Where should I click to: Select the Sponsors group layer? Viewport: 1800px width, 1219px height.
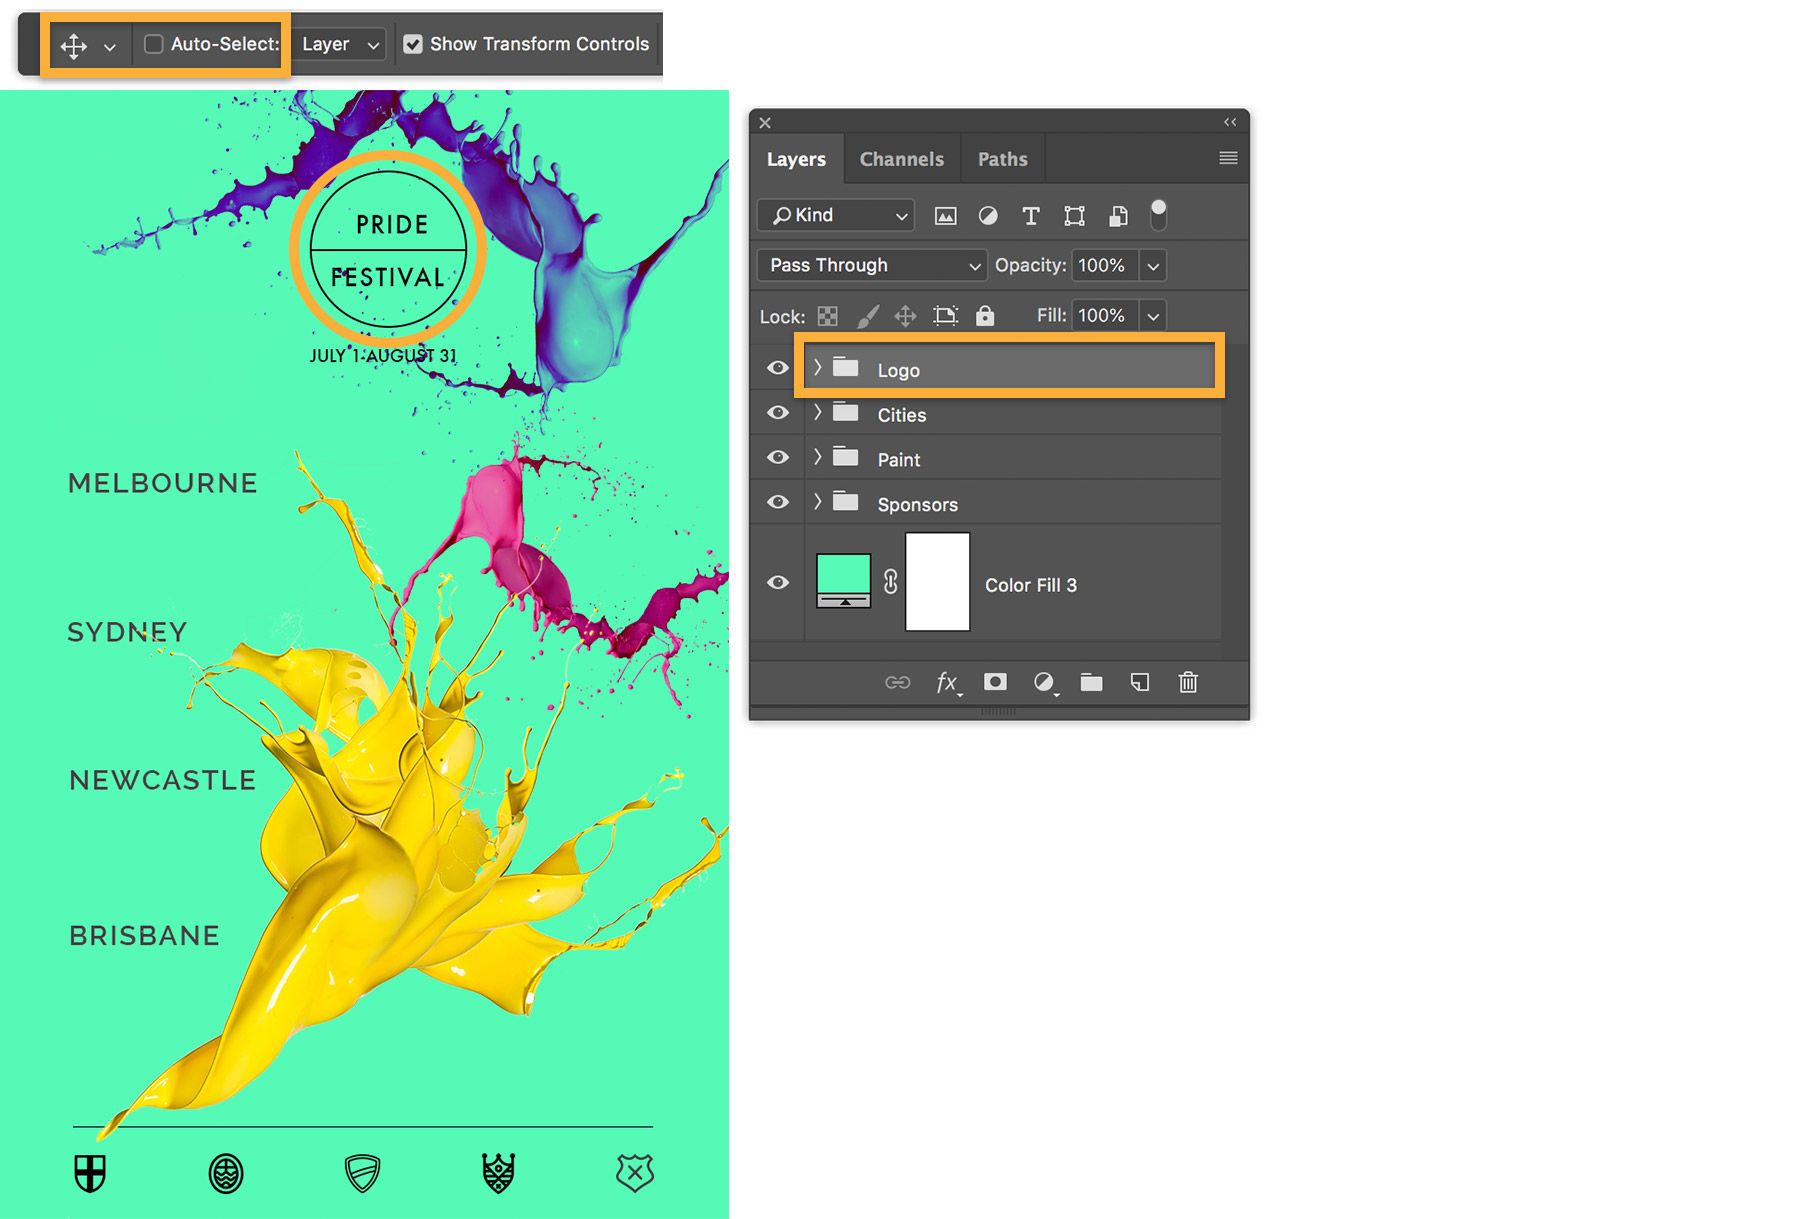[917, 503]
